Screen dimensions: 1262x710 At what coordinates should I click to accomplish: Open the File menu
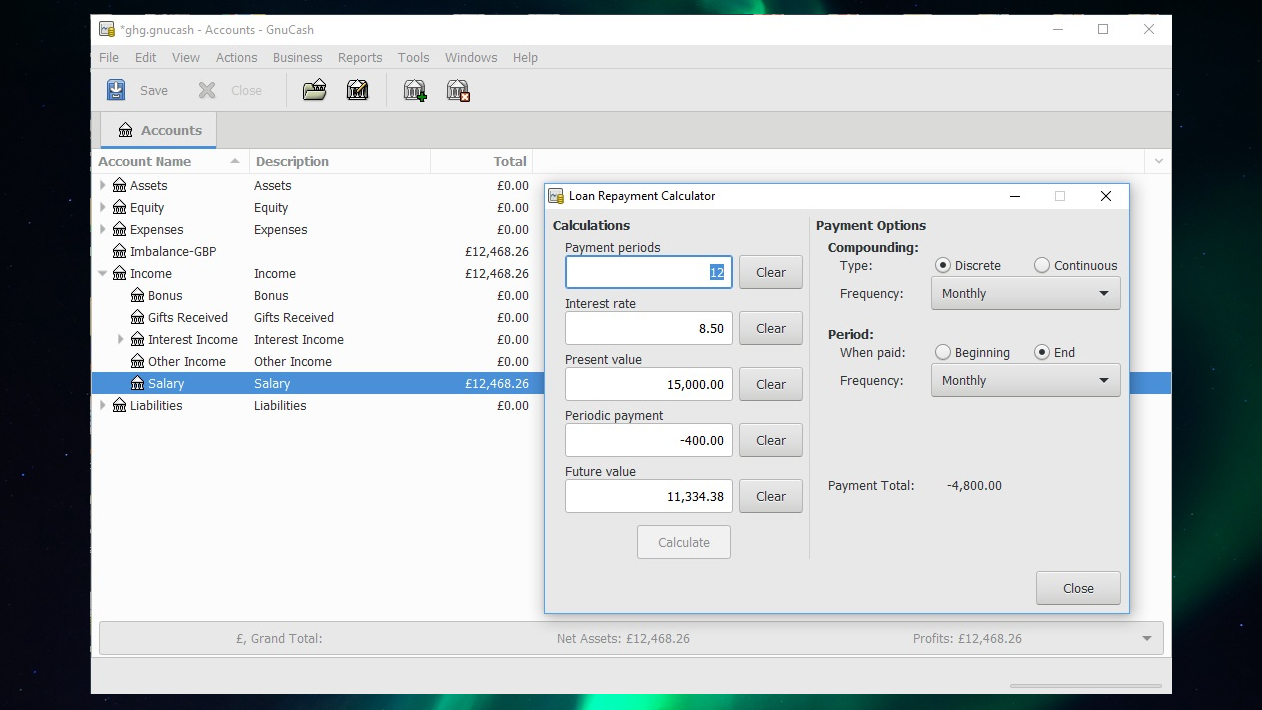coord(109,57)
